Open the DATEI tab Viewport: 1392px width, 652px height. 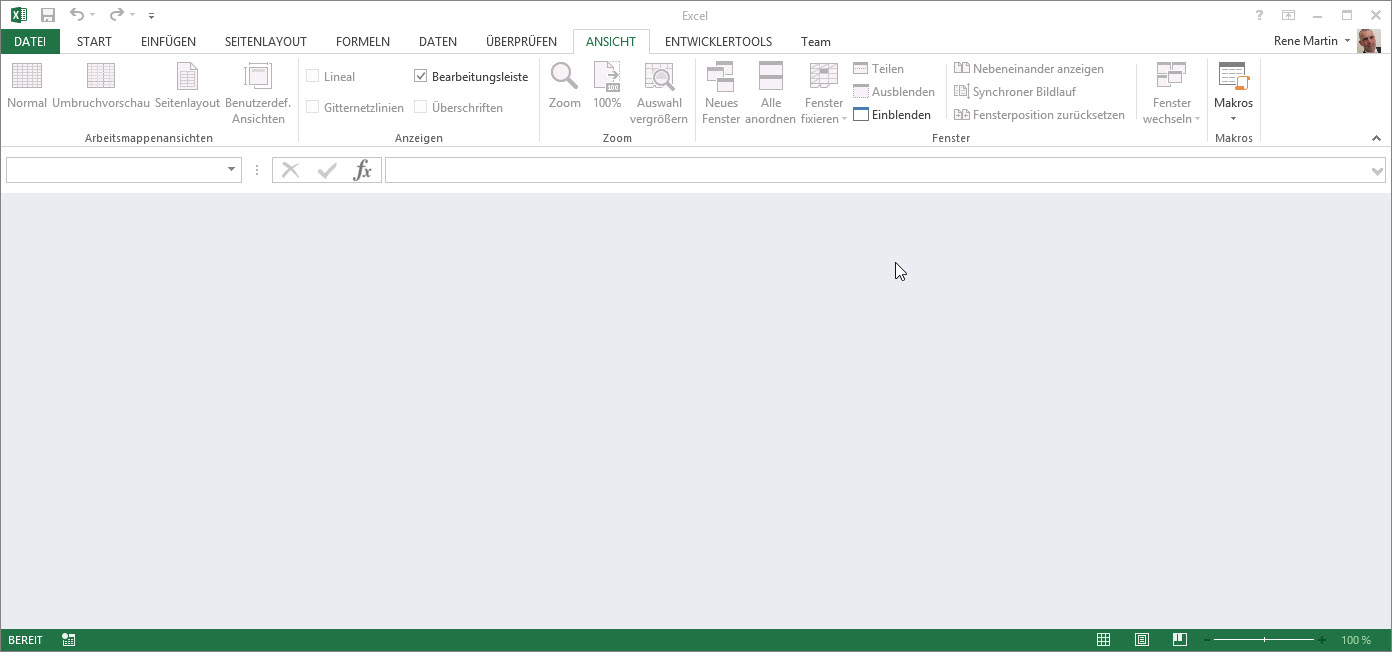coord(30,42)
